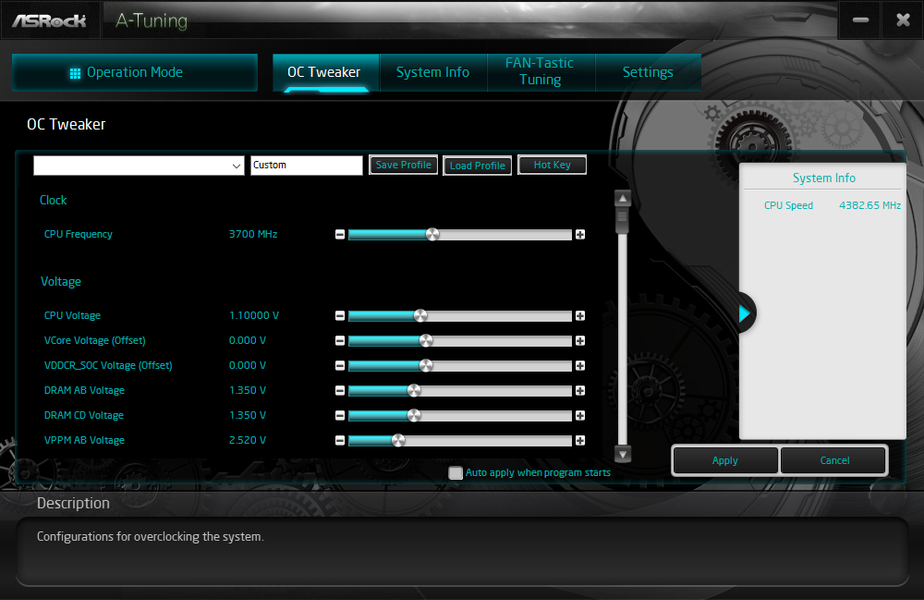Click the CPU Frequency slider track
The image size is (924, 600).
tap(460, 235)
